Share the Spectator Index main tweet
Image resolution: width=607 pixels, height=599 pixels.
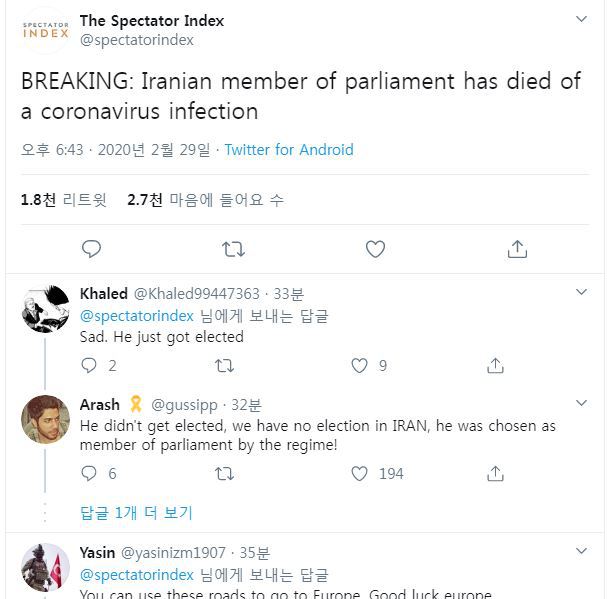517,249
